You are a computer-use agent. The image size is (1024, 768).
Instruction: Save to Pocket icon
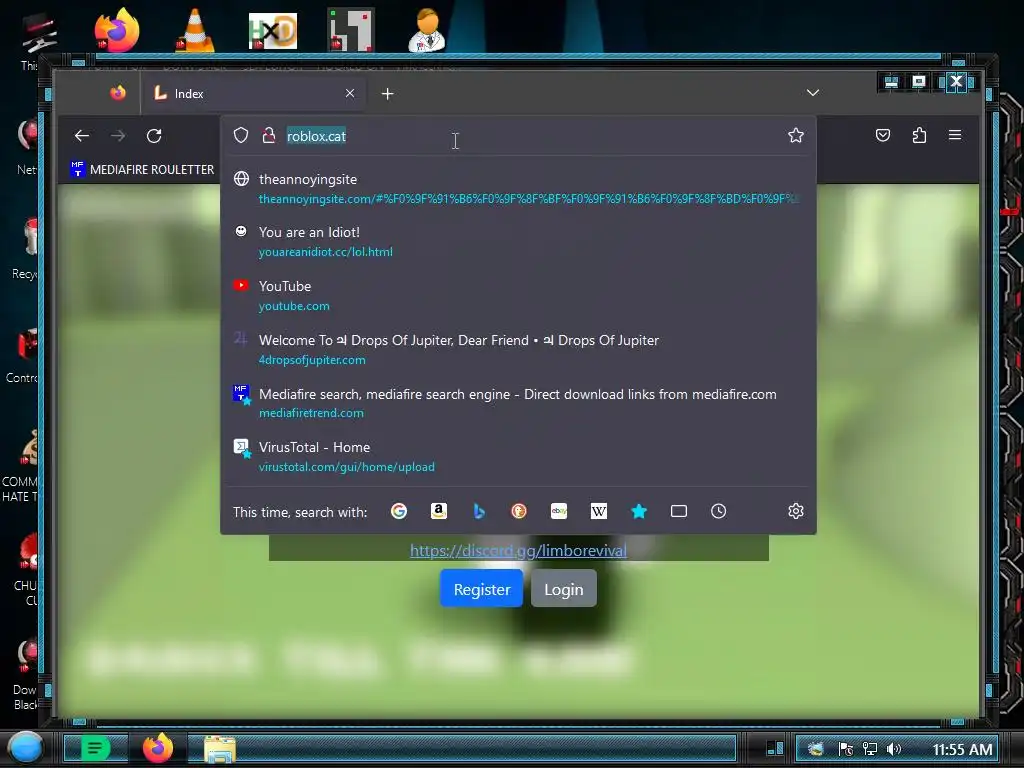(x=883, y=135)
